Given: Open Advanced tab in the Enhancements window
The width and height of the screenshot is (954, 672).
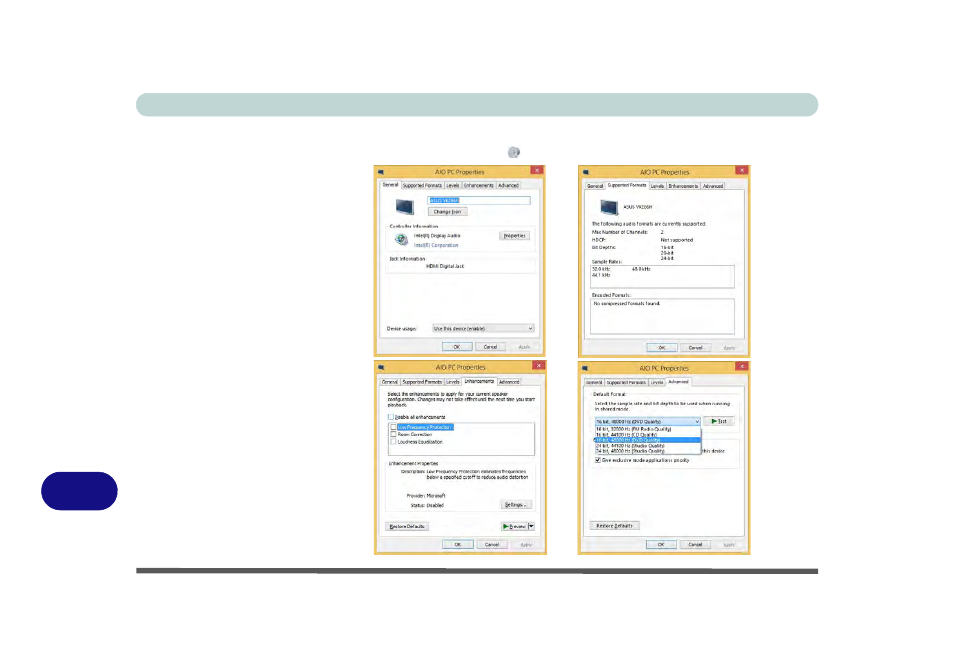Looking at the screenshot, I should point(509,382).
